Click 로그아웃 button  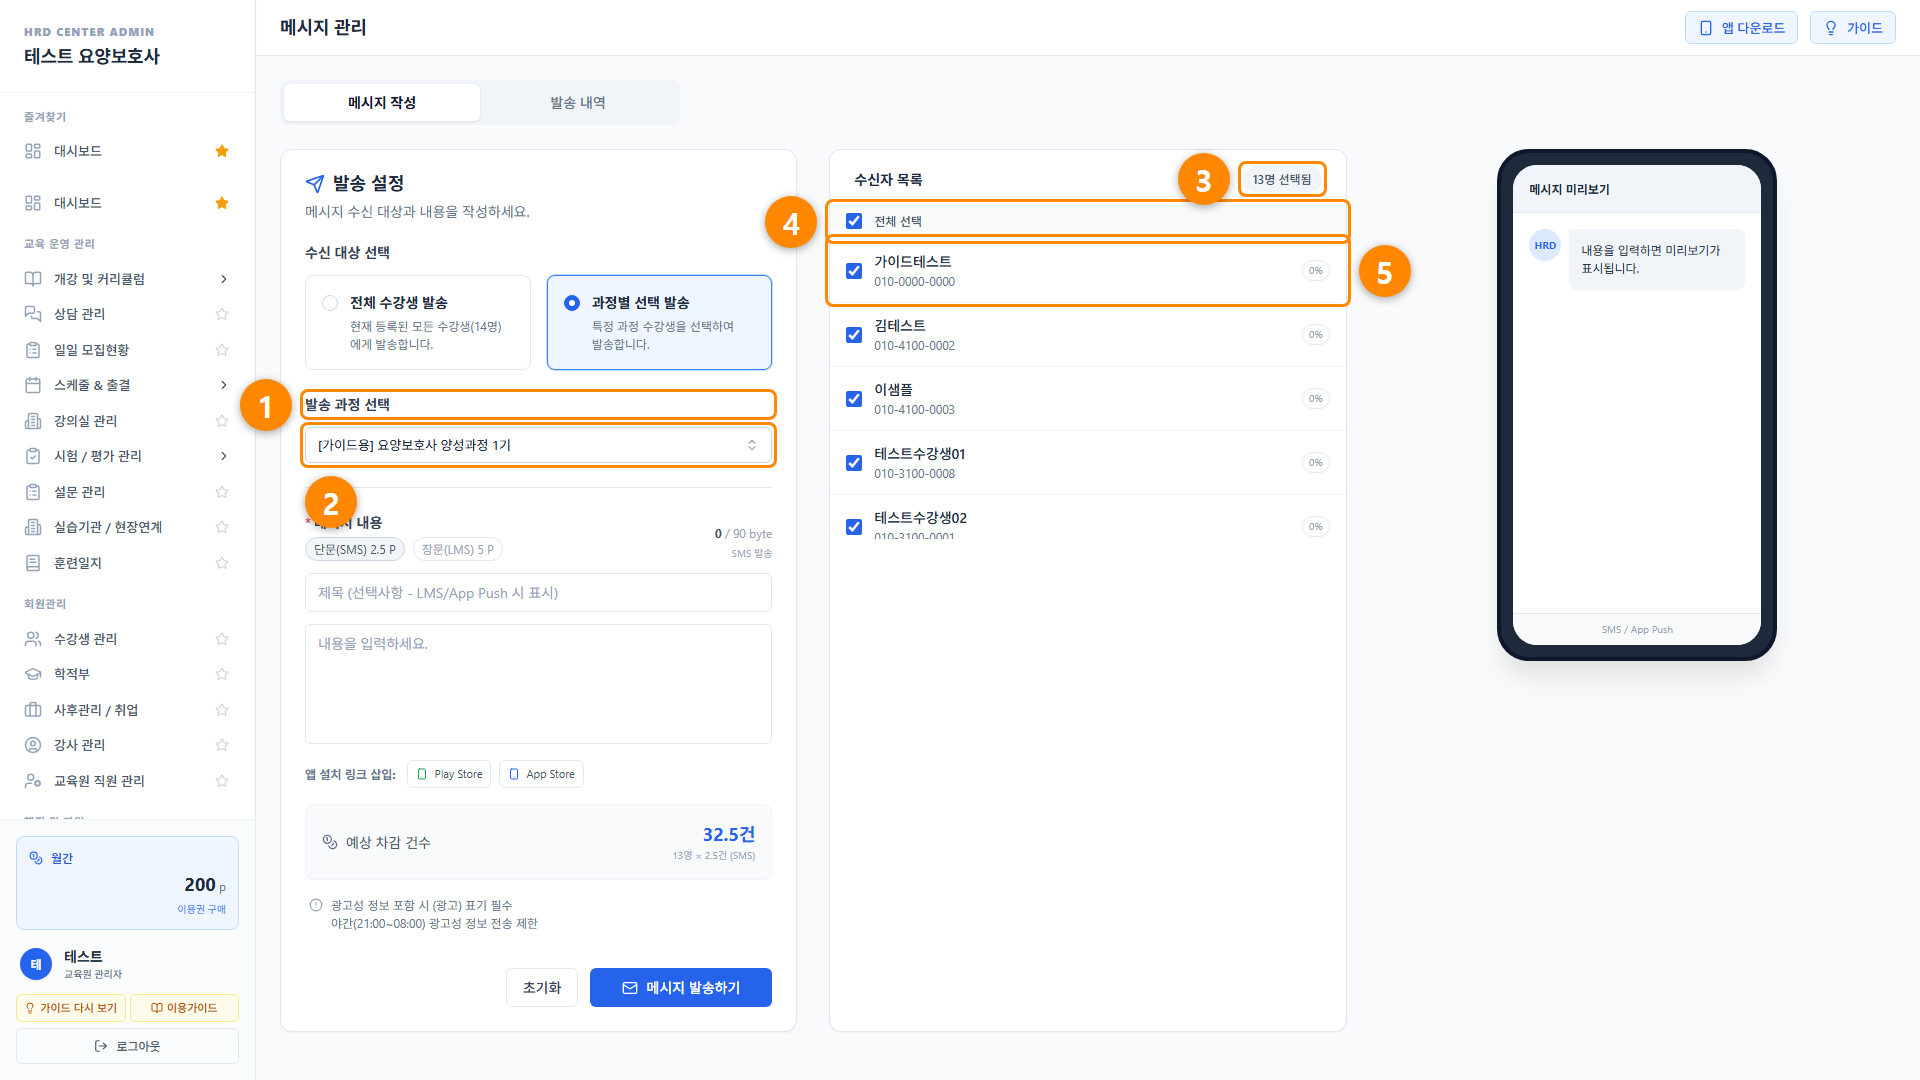click(x=127, y=1046)
